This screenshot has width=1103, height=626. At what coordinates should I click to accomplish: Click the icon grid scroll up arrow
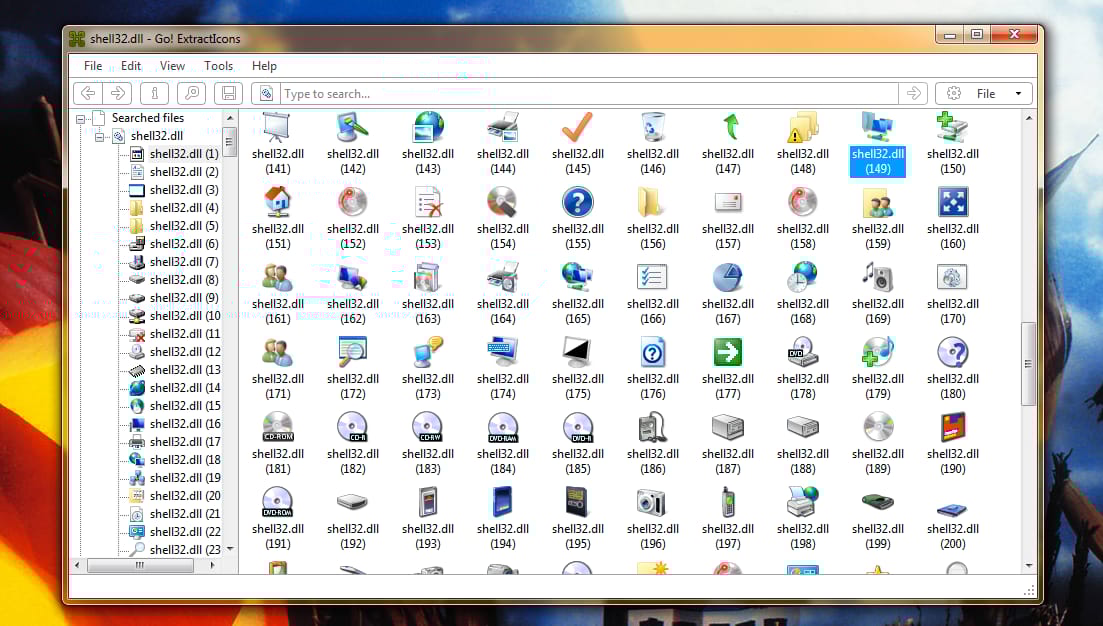[x=1028, y=118]
